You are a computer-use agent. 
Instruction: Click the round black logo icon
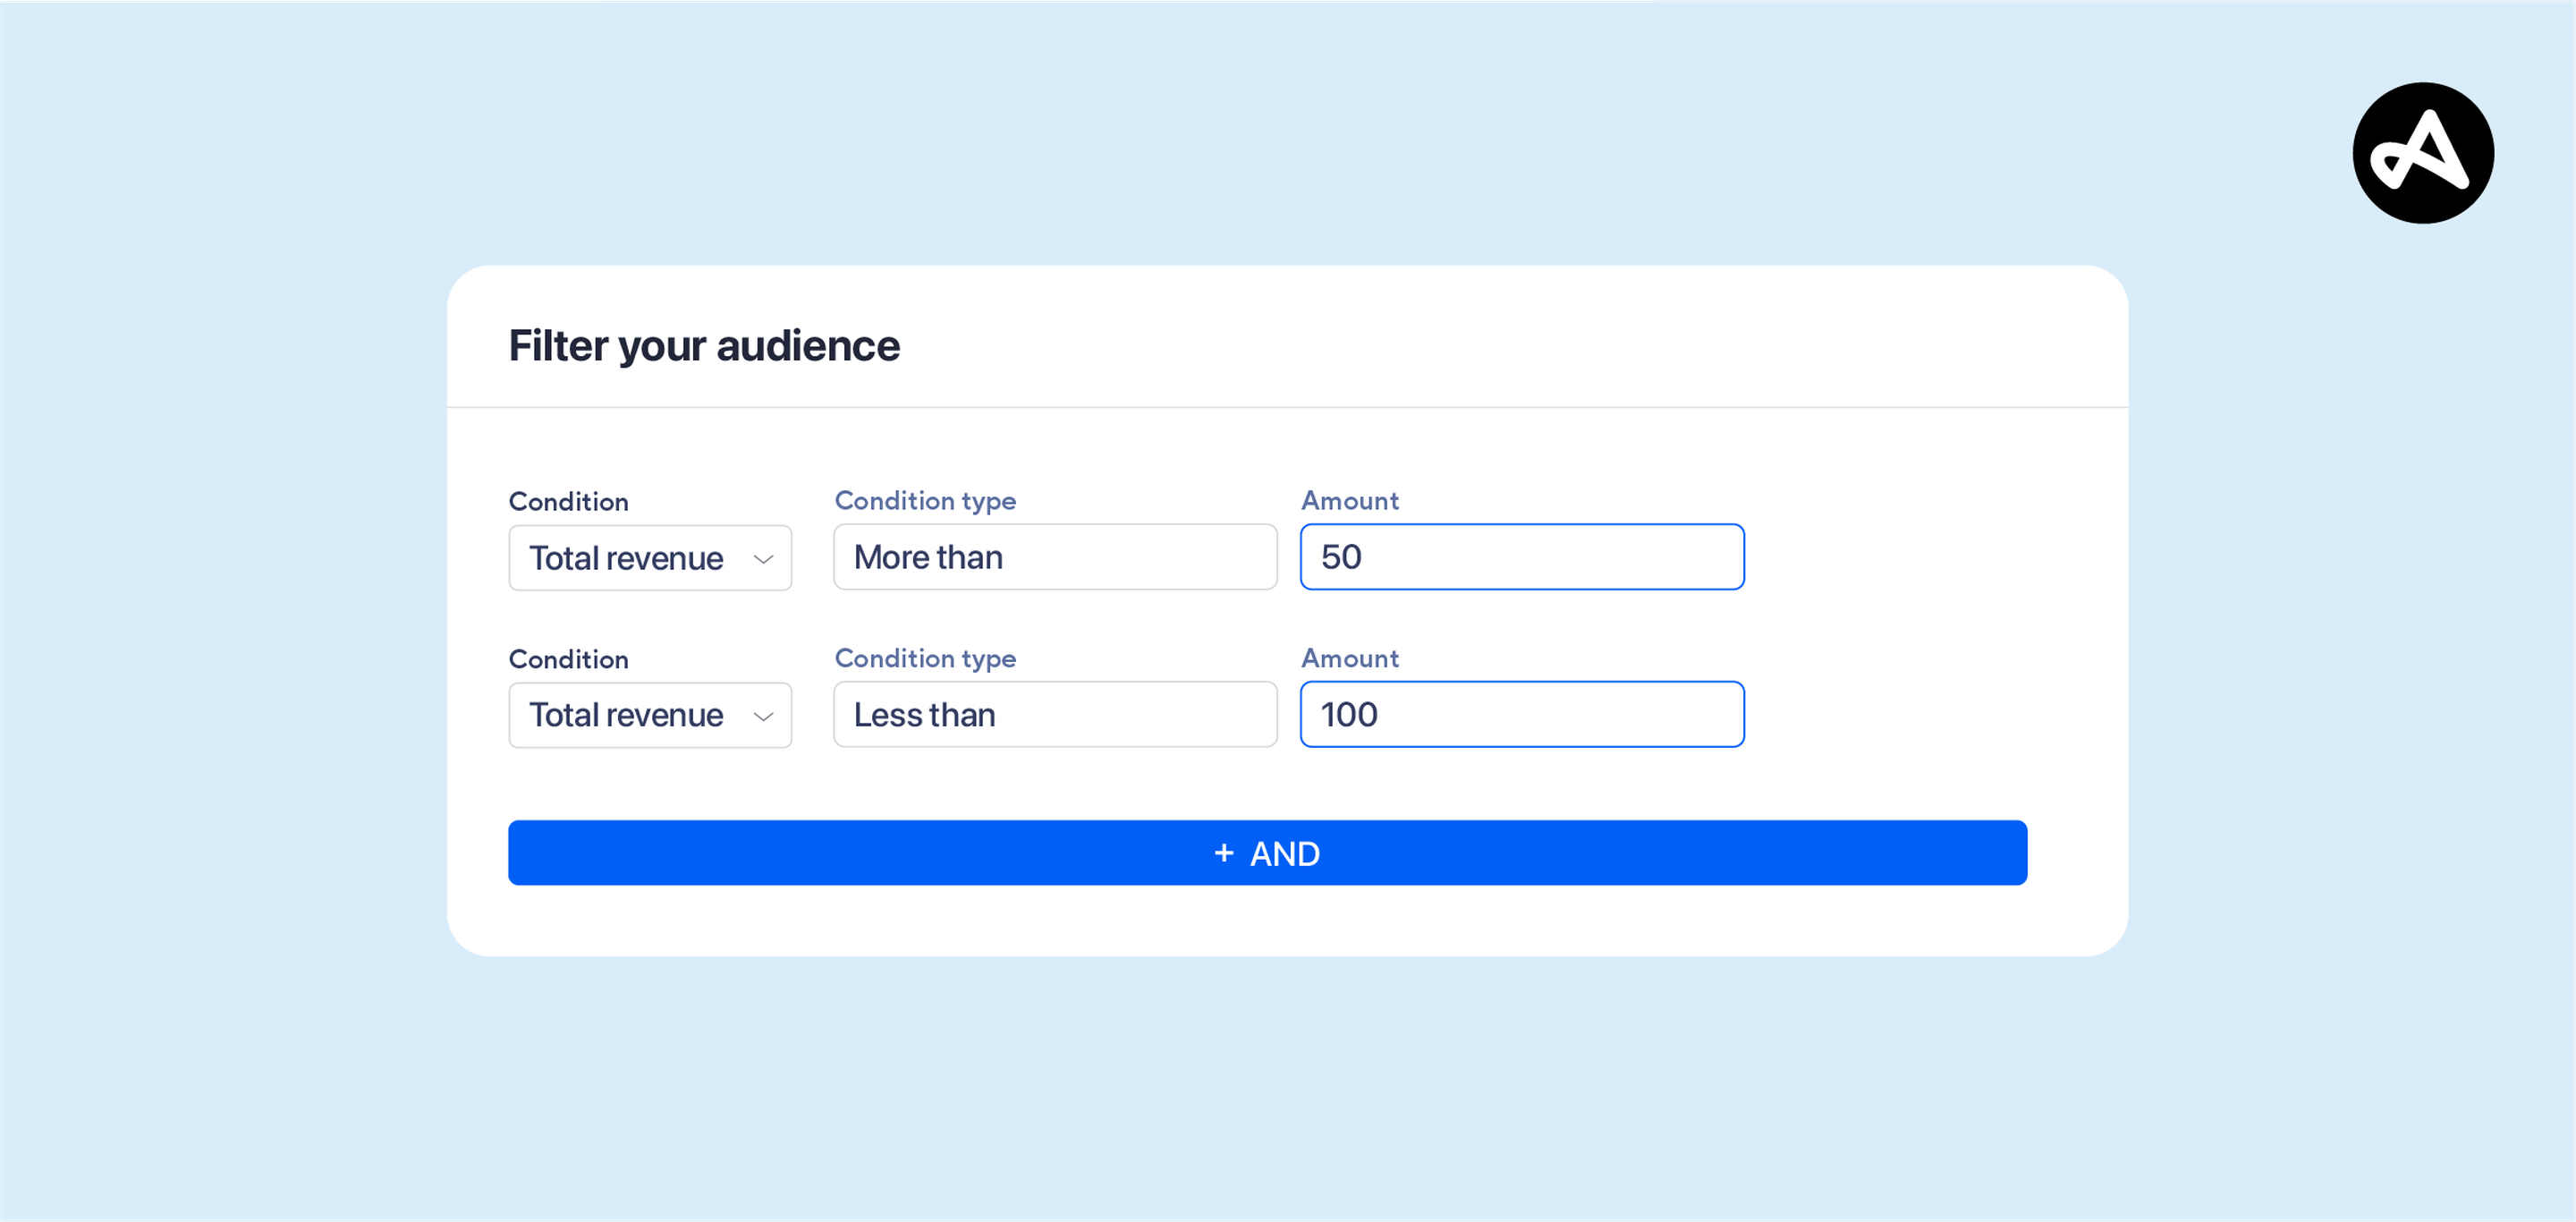(2422, 153)
